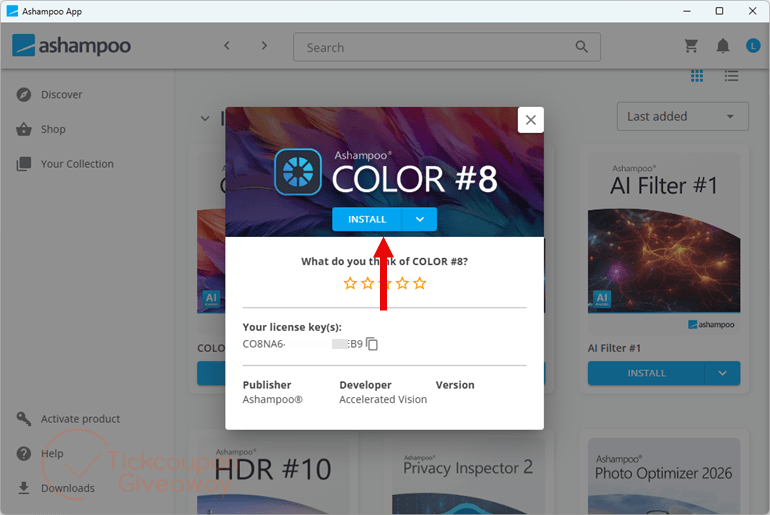The width and height of the screenshot is (770, 515).
Task: Focus the Search field
Action: (x=446, y=47)
